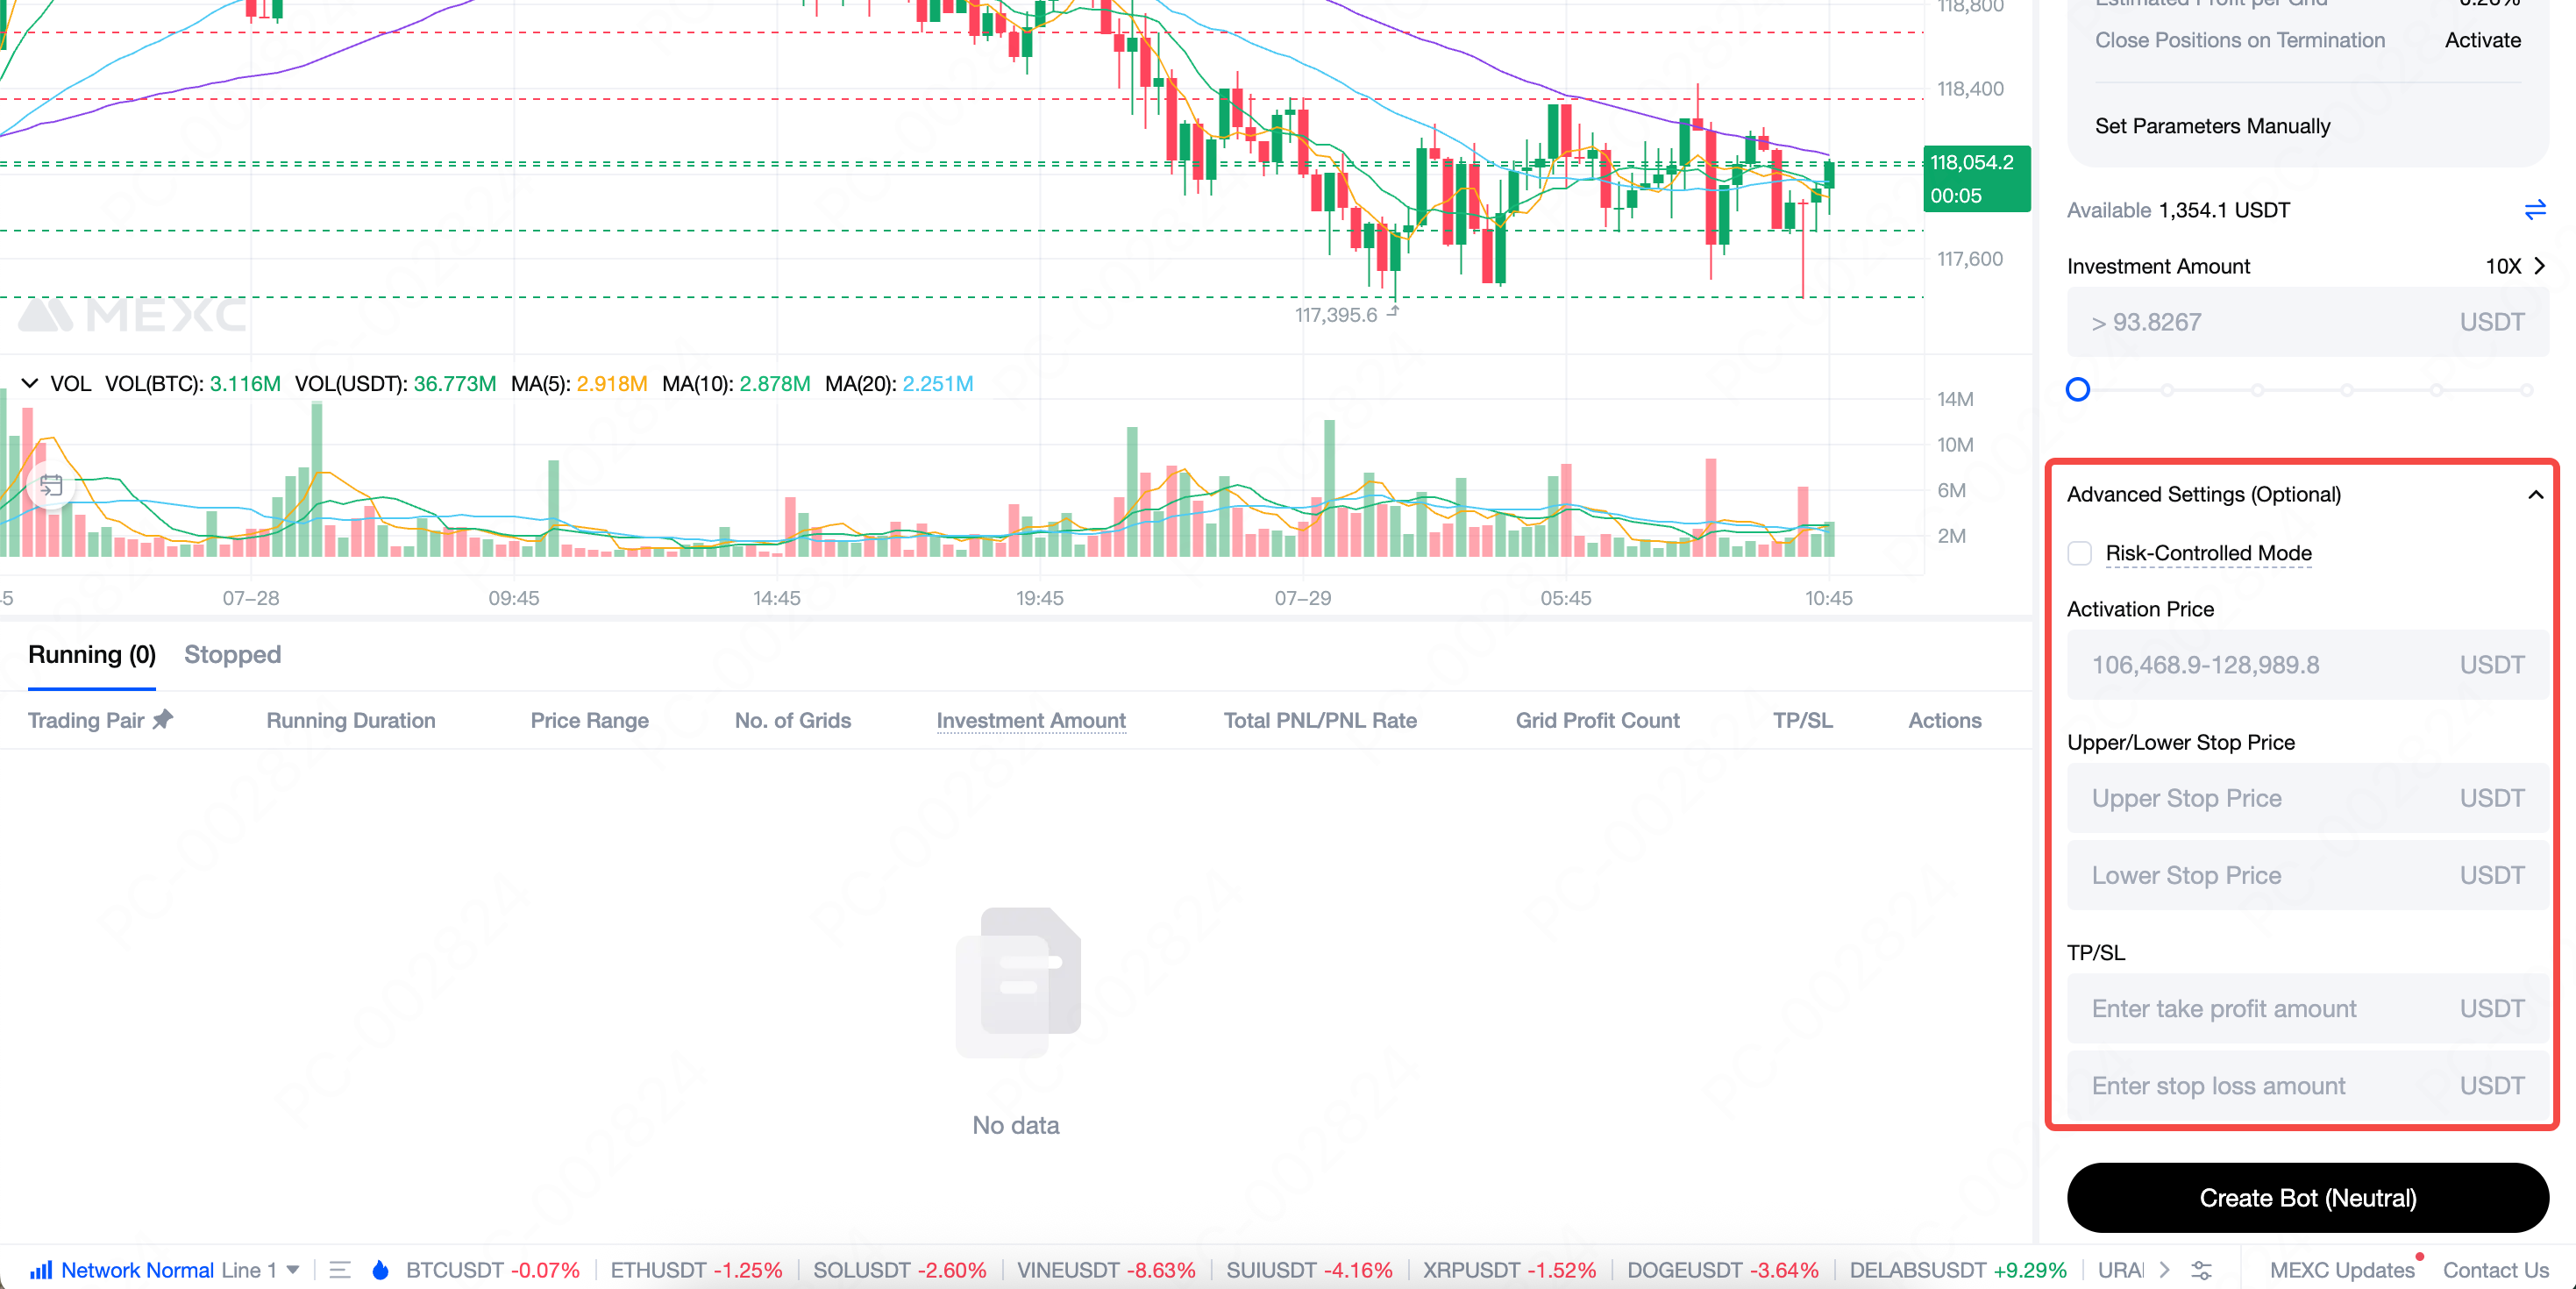The height and width of the screenshot is (1289, 2576).
Task: Click the investment amount slider handle
Action: click(x=2078, y=390)
